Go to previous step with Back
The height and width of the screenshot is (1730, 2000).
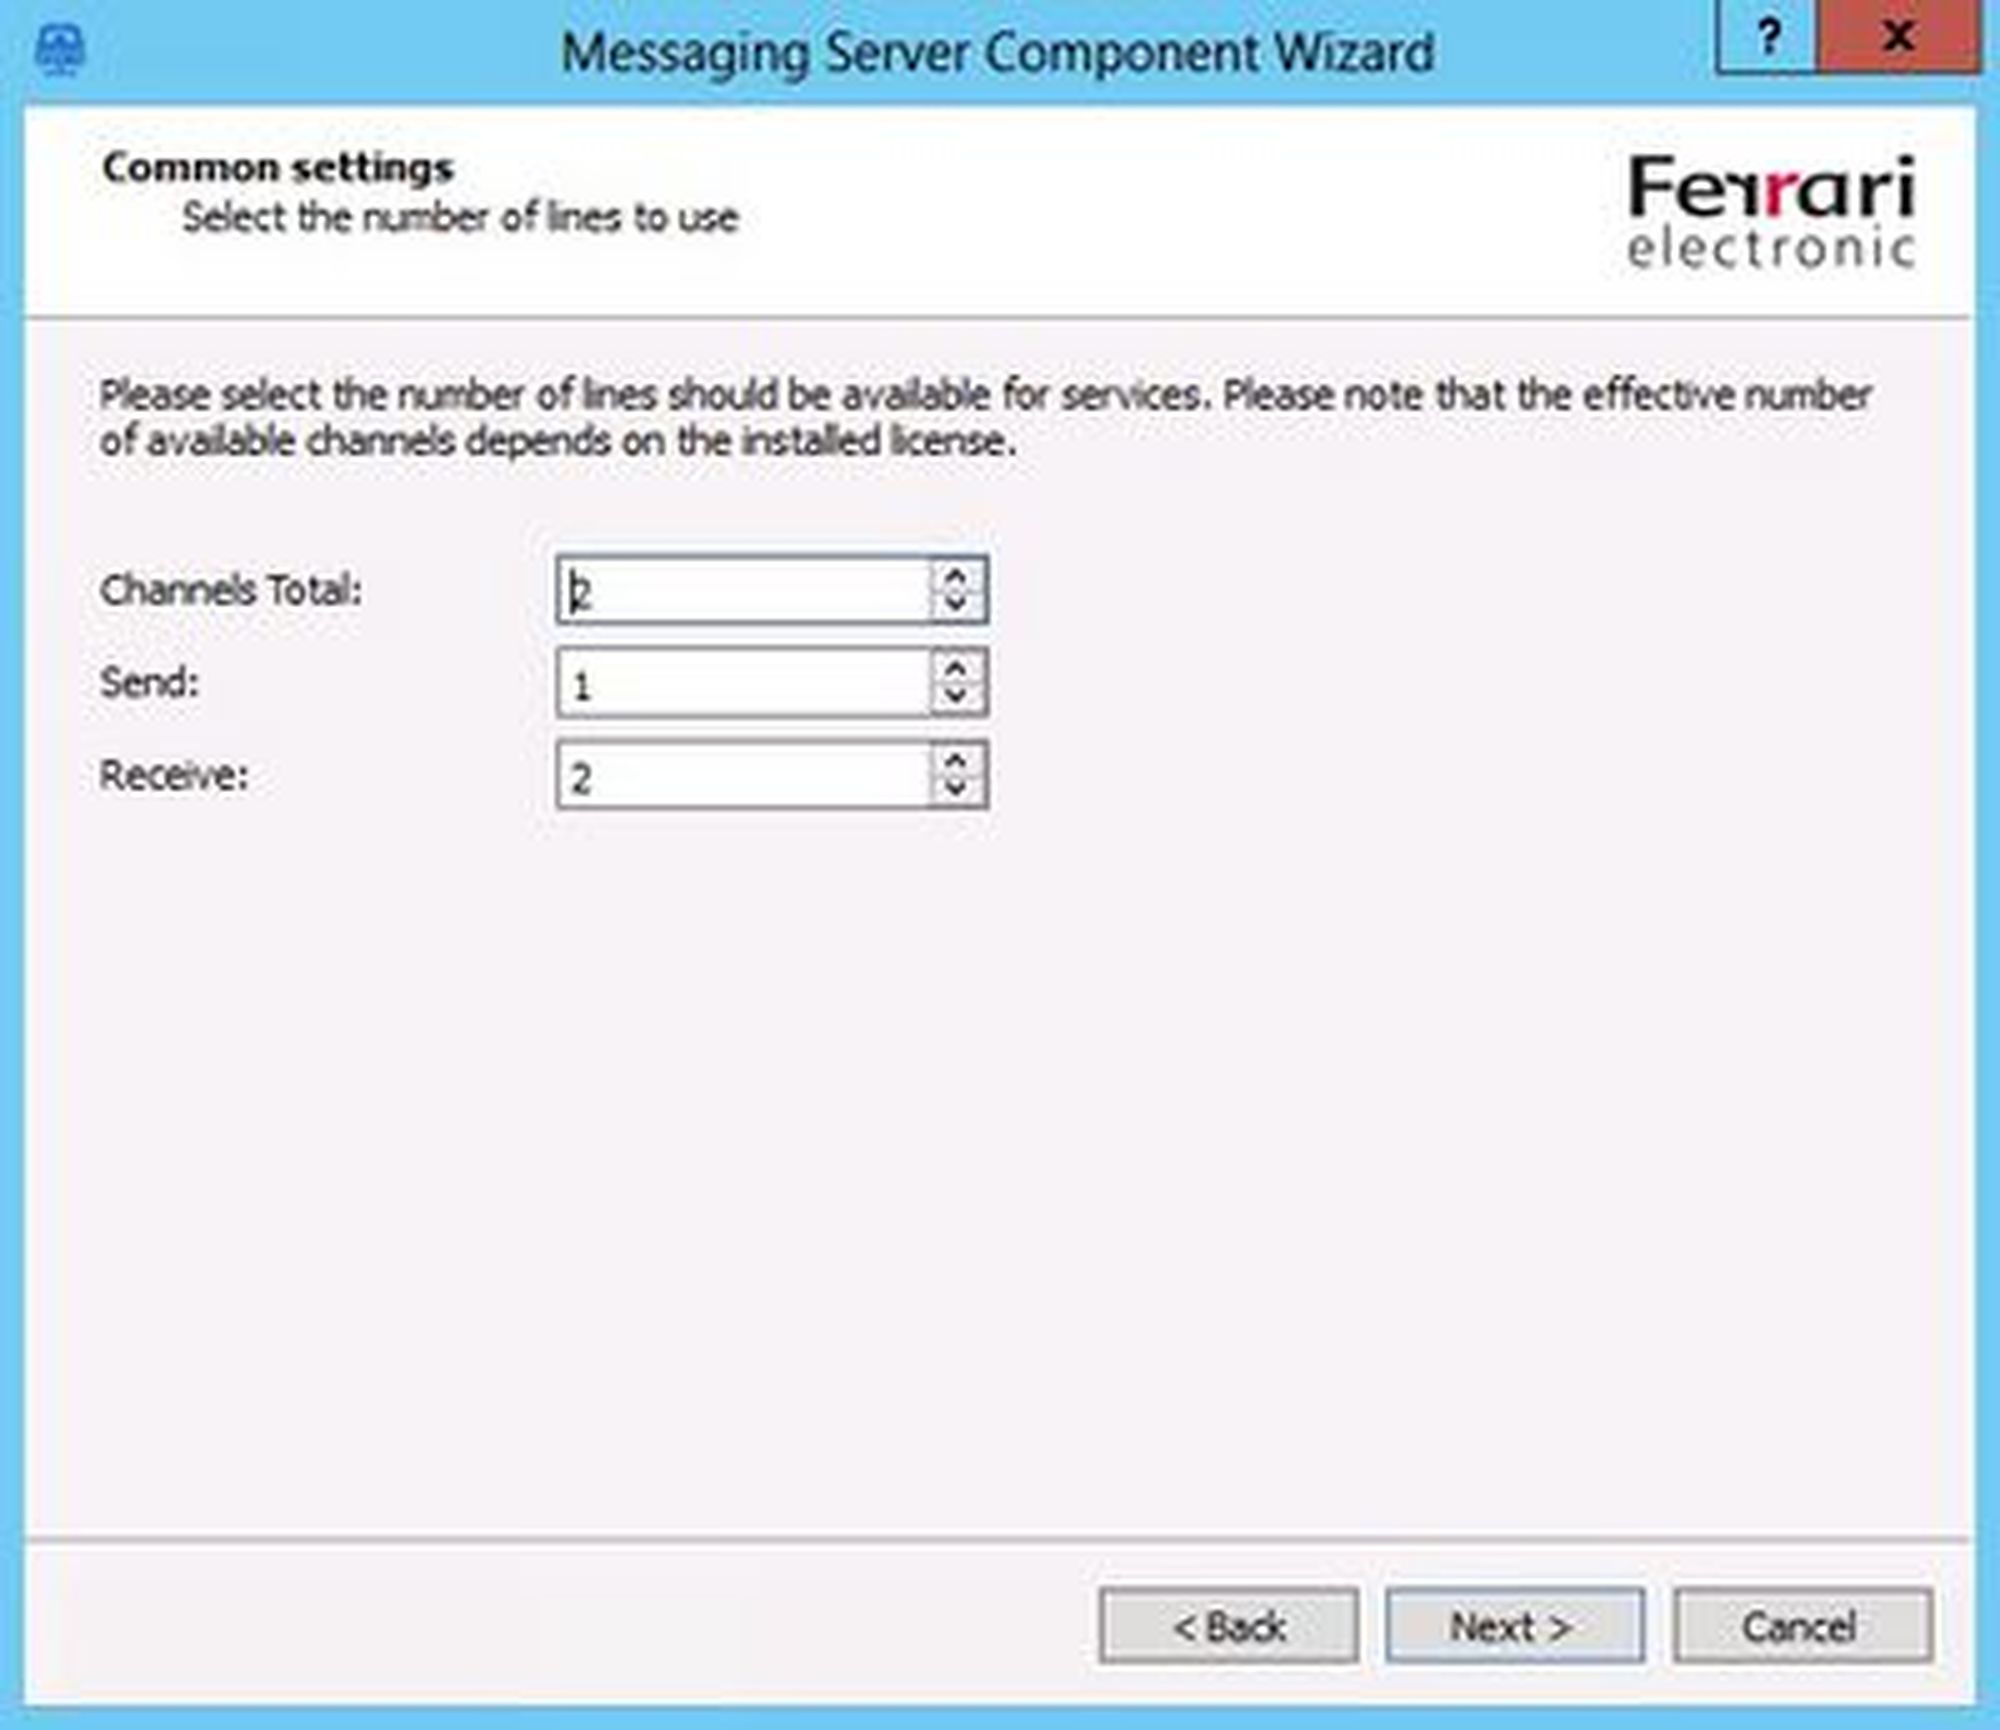pos(1228,1627)
